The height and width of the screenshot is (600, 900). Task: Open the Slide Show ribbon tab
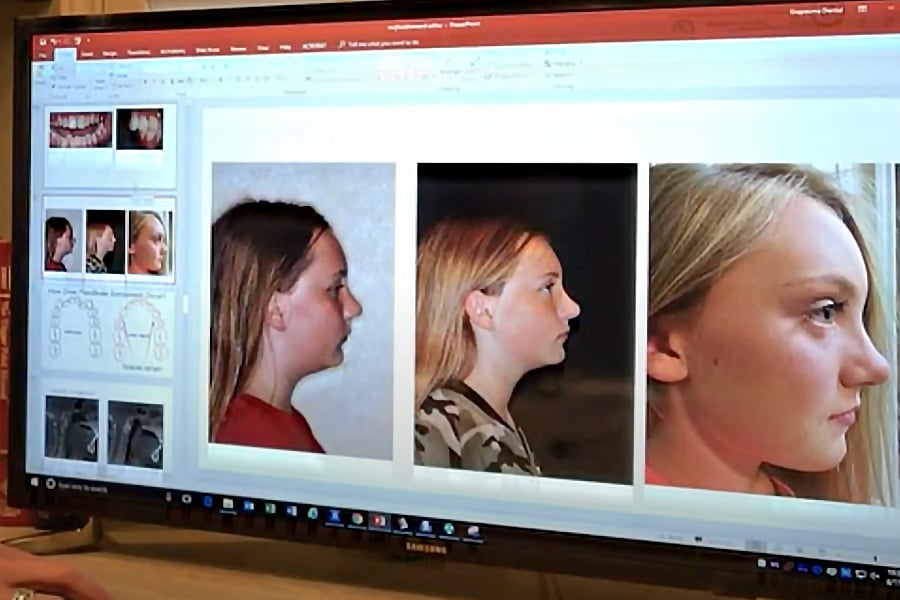pyautogui.click(x=207, y=50)
